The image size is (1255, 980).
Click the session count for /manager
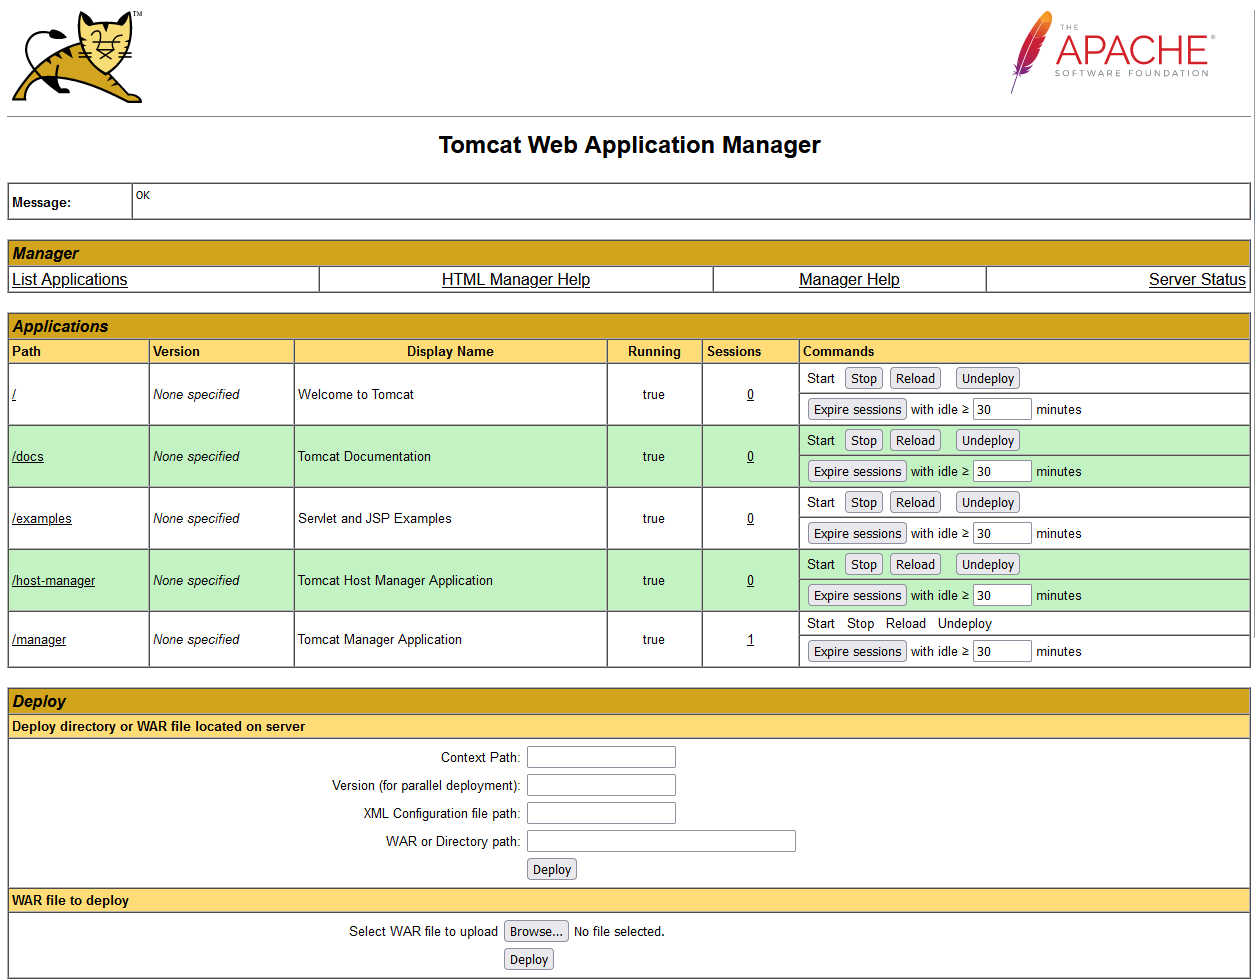tap(750, 640)
